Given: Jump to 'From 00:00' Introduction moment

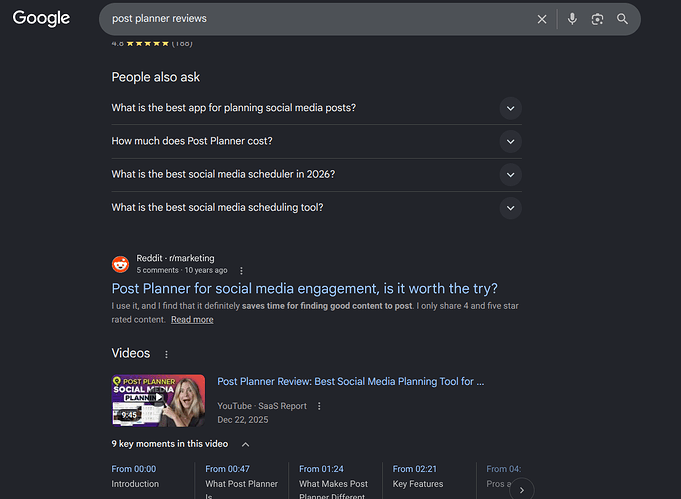Looking at the screenshot, I should pyautogui.click(x=133, y=469).
